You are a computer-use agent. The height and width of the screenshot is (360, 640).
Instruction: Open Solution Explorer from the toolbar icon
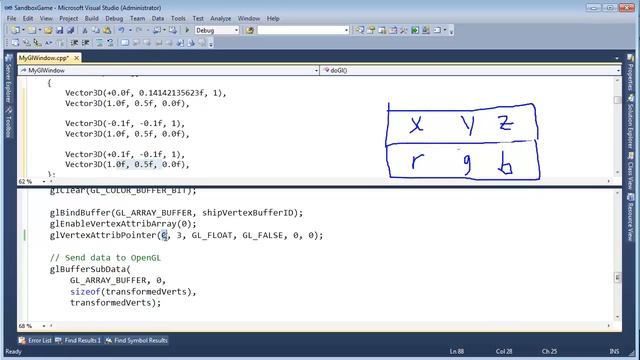(x=360, y=30)
